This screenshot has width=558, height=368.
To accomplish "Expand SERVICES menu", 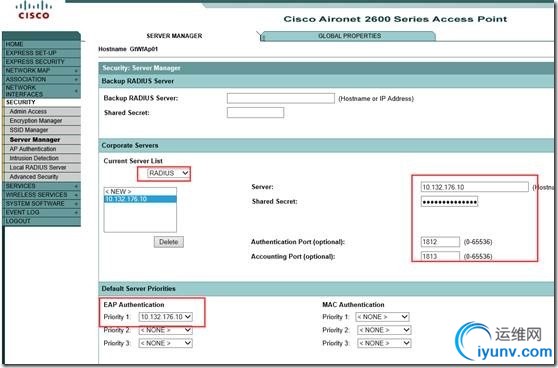I will click(x=42, y=186).
